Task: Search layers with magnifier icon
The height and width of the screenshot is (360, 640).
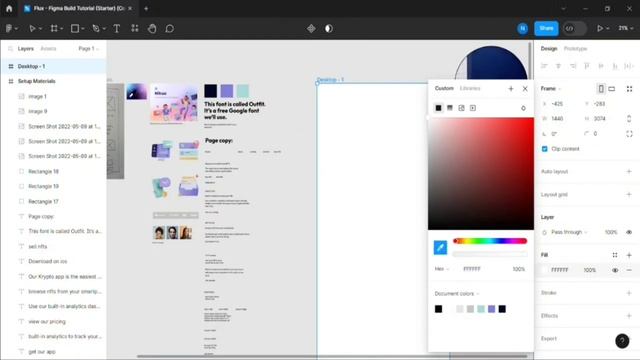Action: 11,49
